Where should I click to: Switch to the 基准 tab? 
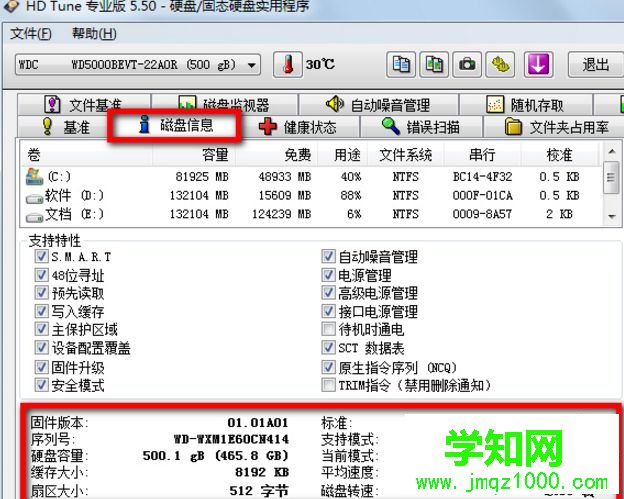click(x=64, y=127)
